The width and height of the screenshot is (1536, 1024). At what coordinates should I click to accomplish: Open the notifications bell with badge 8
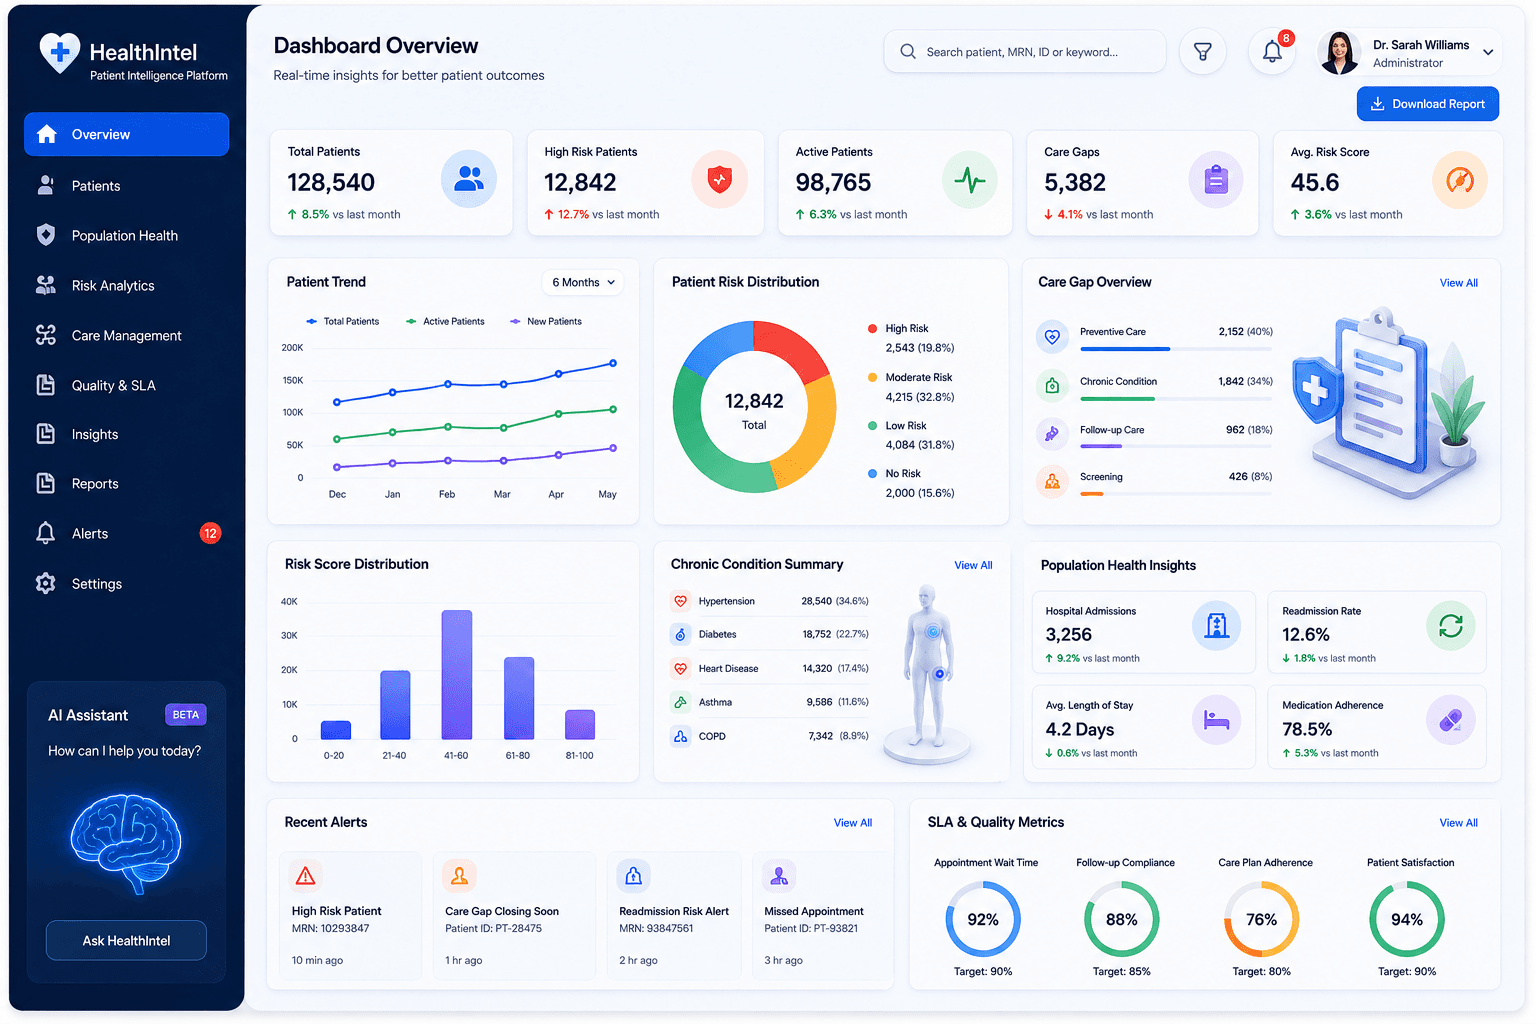(1272, 52)
